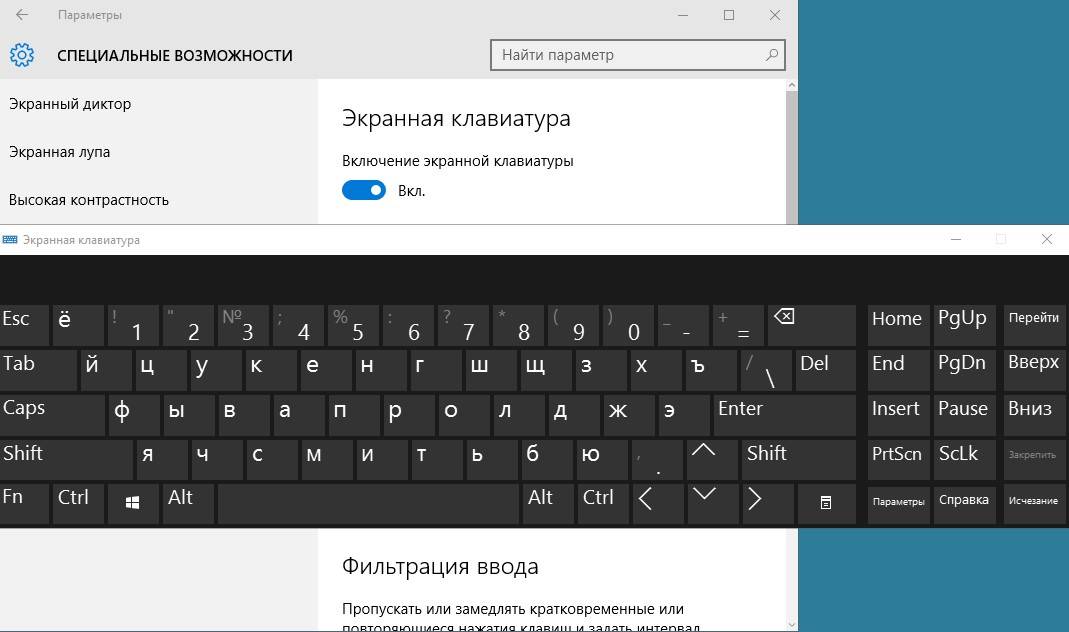Click the Tab key
1069x632 pixels.
pyautogui.click(x=38, y=370)
